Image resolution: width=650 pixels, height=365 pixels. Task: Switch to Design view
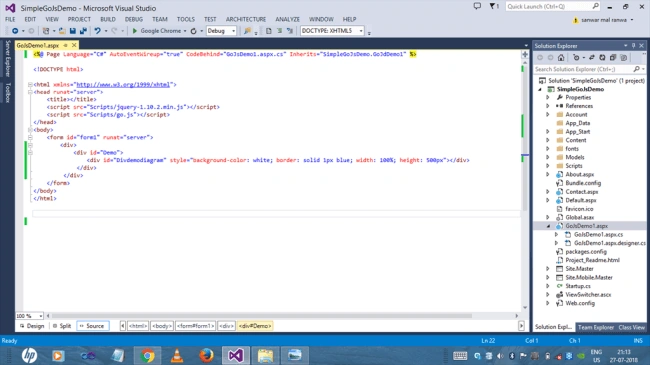coord(32,326)
